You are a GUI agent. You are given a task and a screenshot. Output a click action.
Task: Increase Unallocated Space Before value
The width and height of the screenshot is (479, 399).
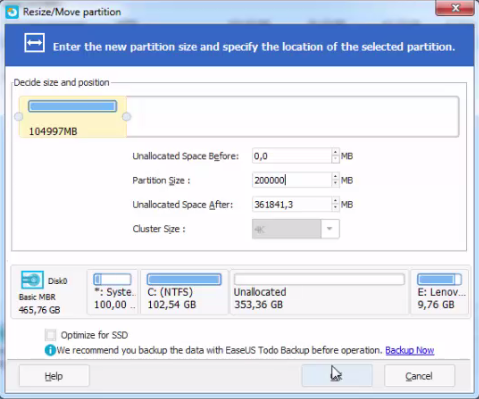tap(335, 152)
